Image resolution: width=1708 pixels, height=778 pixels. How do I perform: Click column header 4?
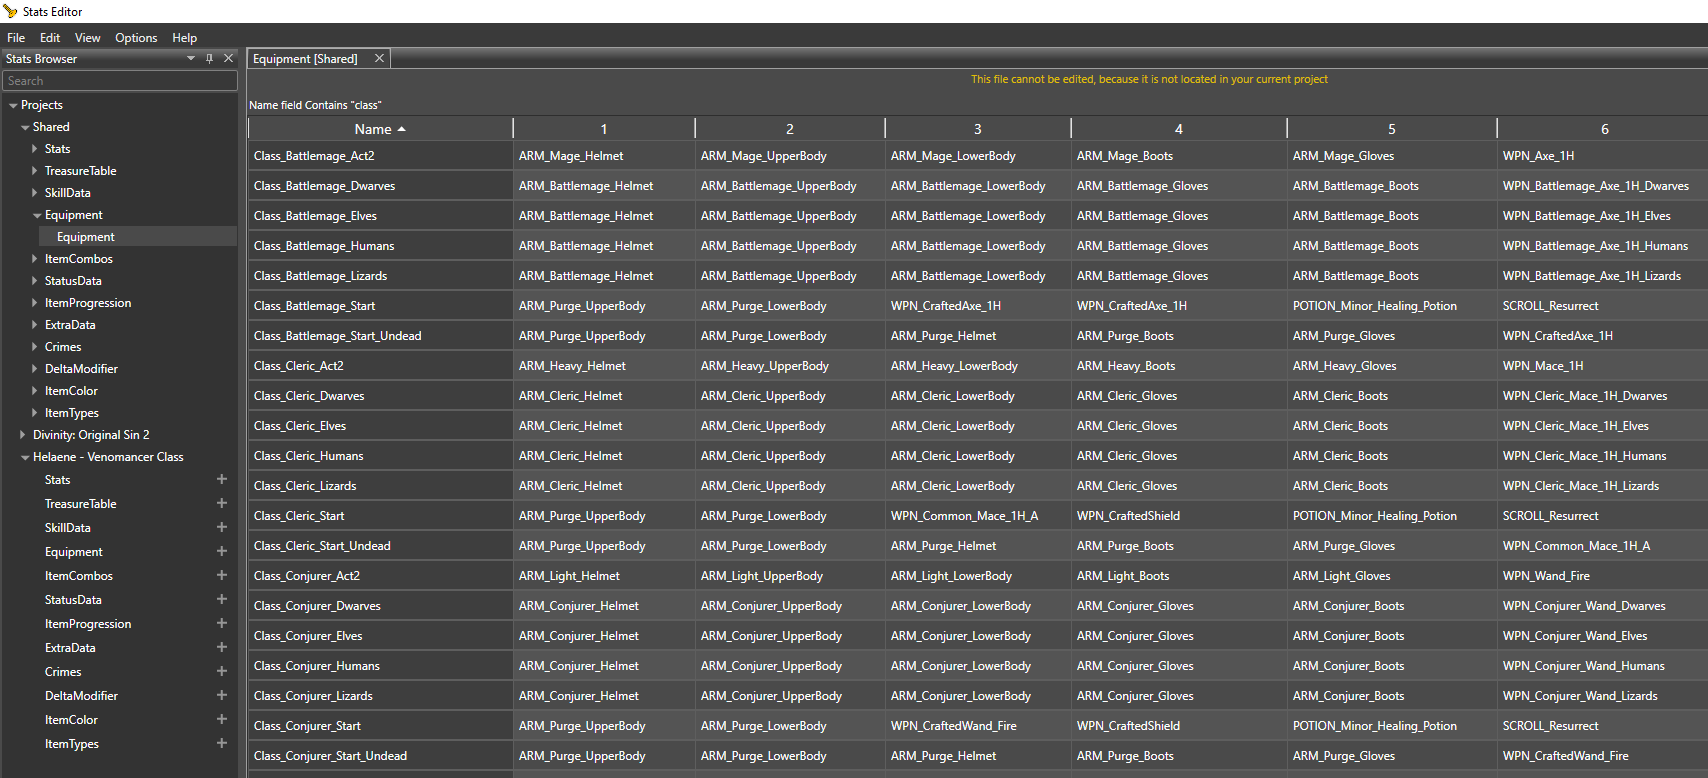pyautogui.click(x=1179, y=129)
